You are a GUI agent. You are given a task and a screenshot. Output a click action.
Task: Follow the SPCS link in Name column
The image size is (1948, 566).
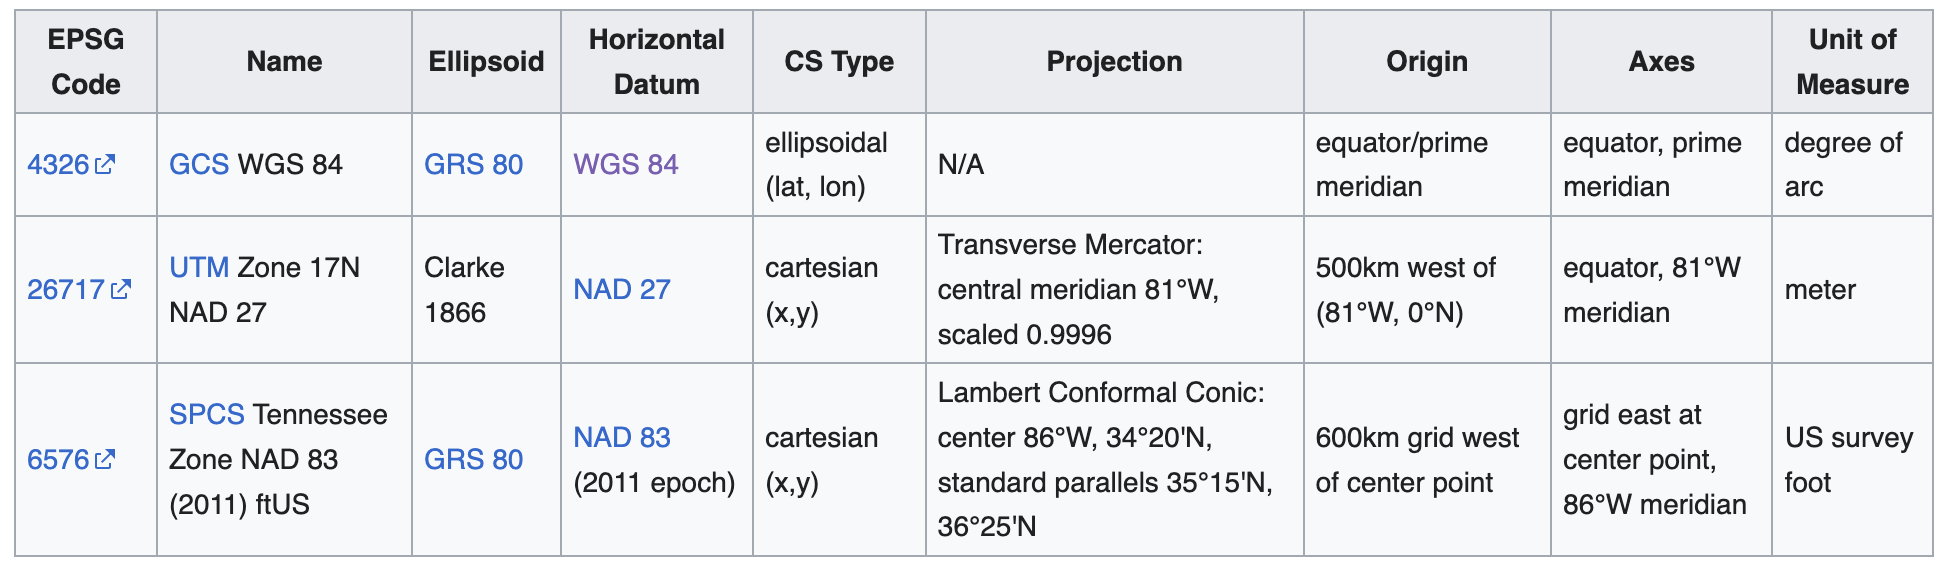coord(206,414)
